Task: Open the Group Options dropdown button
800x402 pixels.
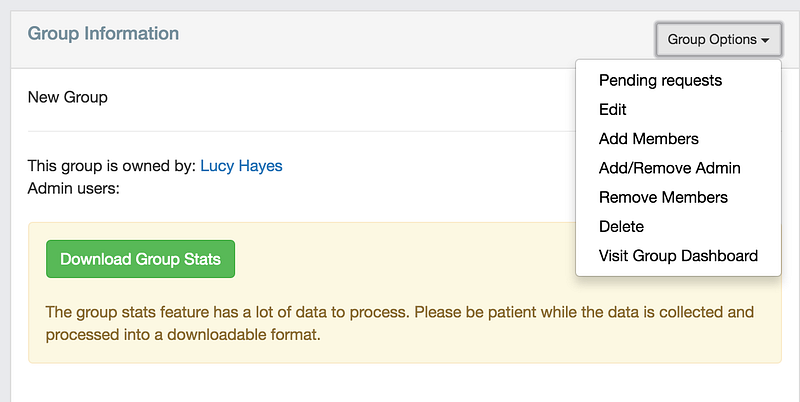Action: coord(710,40)
